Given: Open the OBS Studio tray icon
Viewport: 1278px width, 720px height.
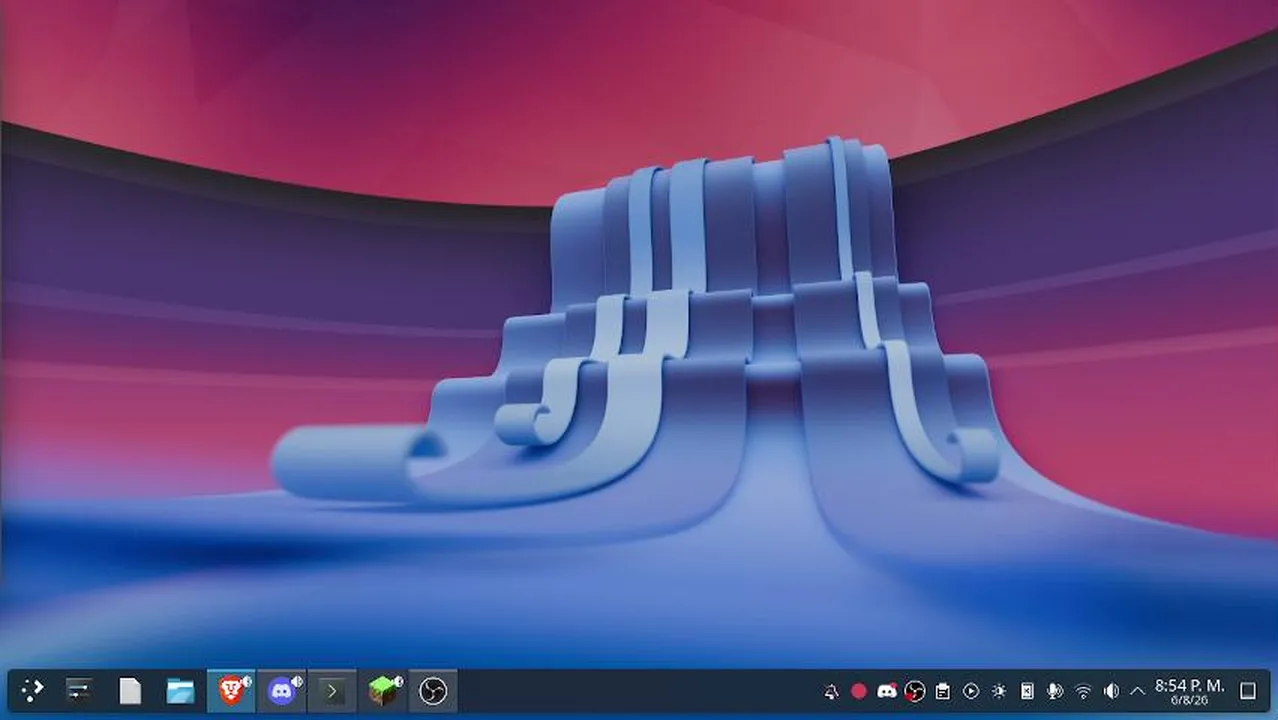Looking at the screenshot, I should [915, 691].
